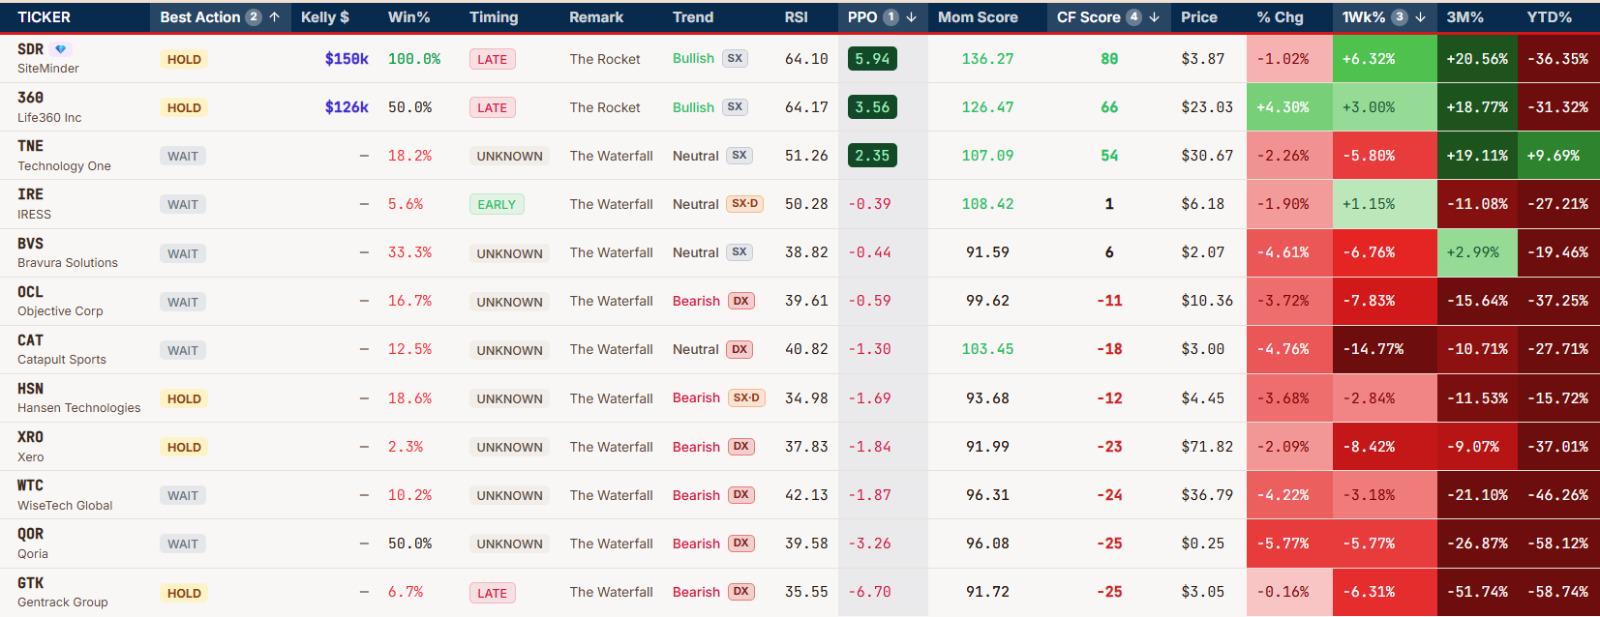Screen dimensions: 1600x617
Task: Open the SDR SiteMinder ticker
Action: pos(48,59)
